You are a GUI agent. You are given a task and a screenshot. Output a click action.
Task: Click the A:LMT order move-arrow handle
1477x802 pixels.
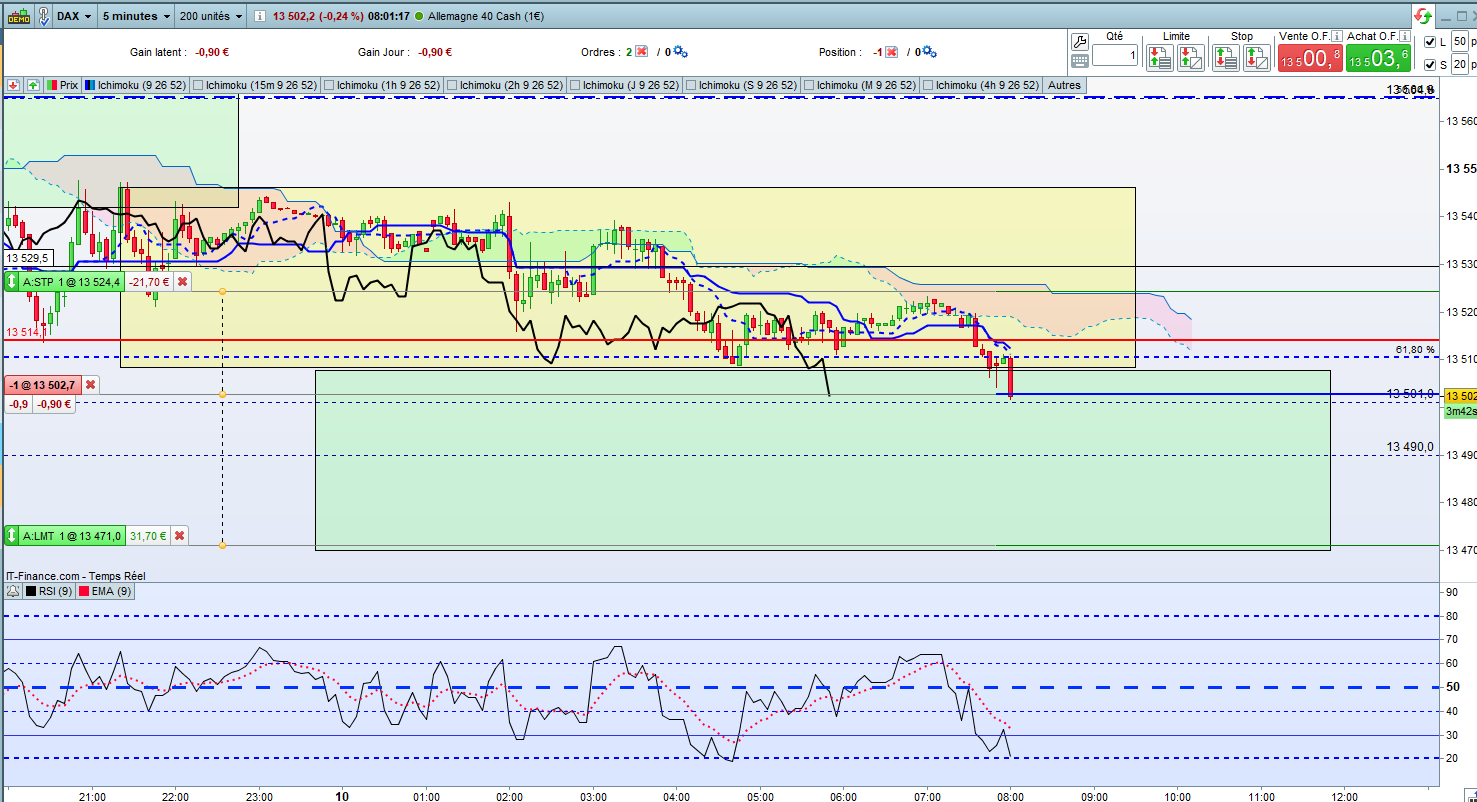[x=13, y=536]
